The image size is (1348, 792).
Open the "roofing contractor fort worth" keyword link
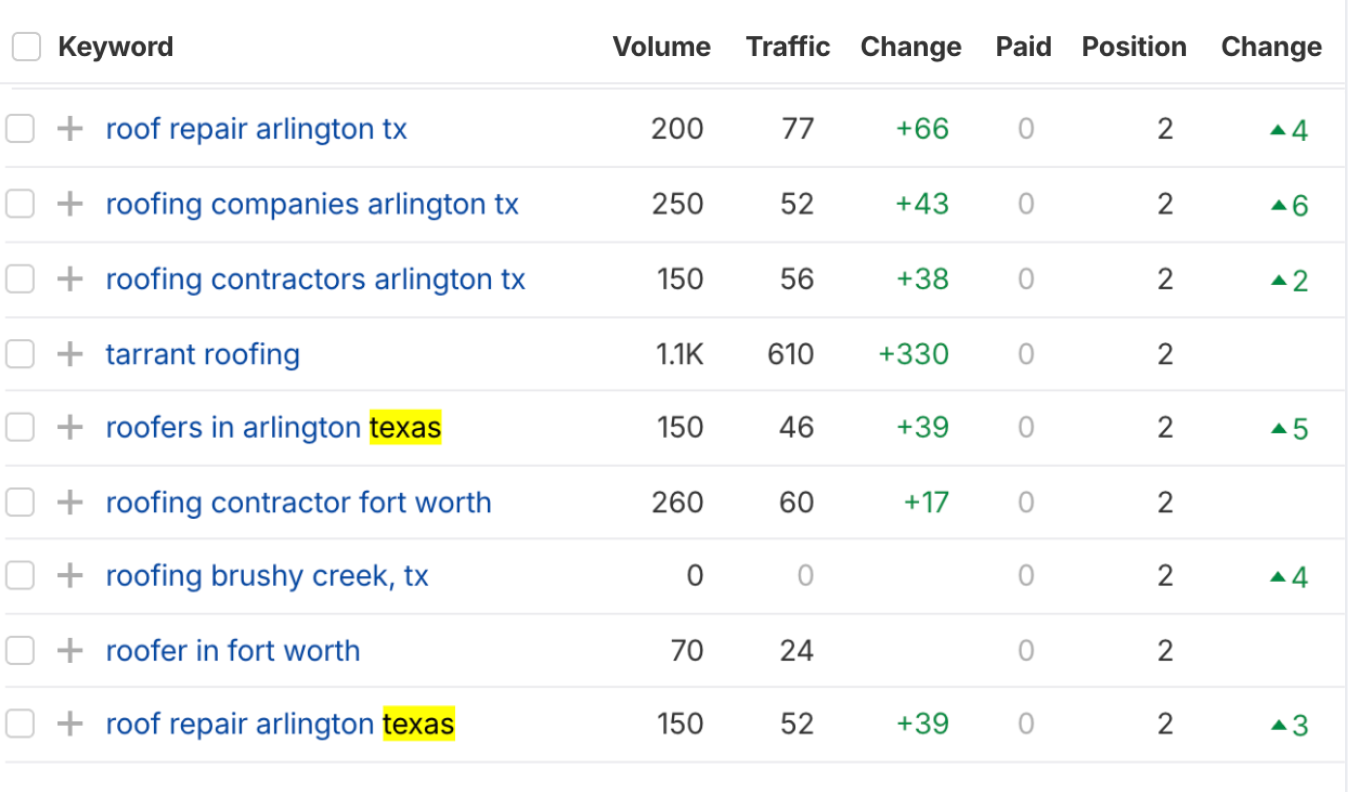click(x=298, y=502)
